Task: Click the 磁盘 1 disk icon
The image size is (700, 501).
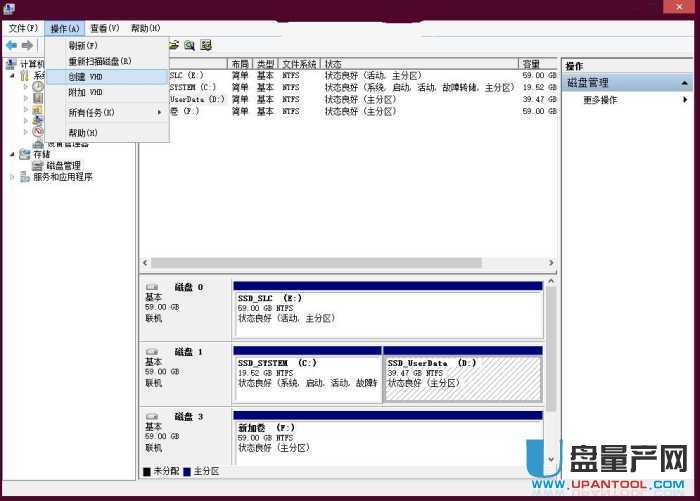Action: 152,352
